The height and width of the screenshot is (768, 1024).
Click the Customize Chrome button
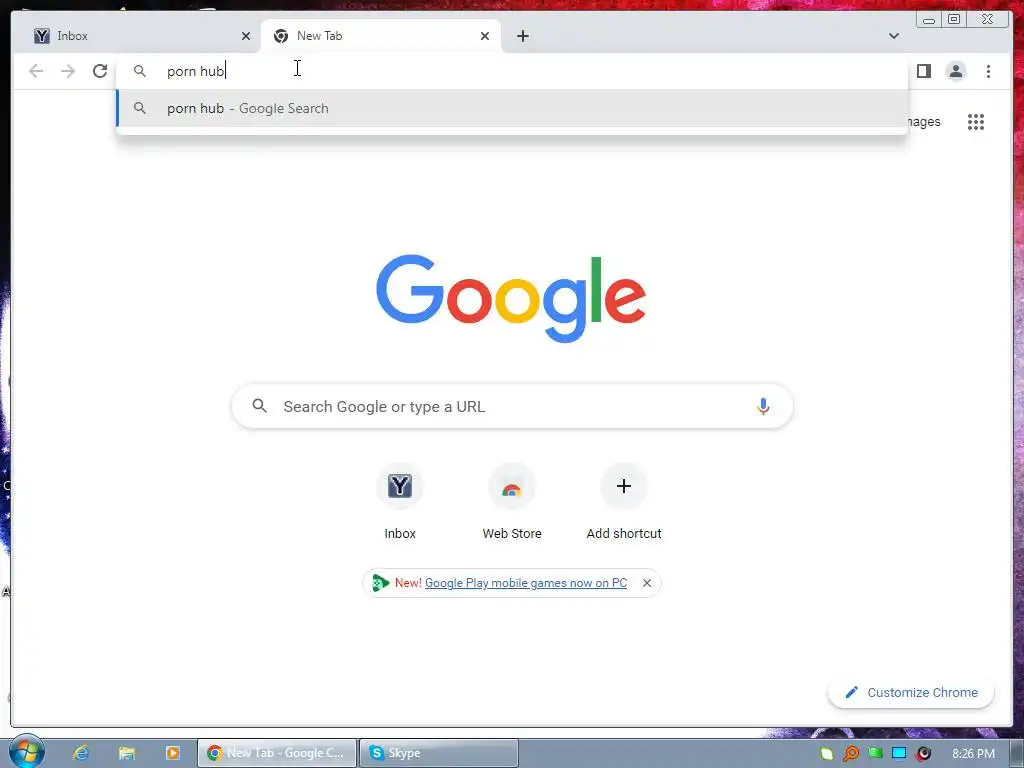click(911, 692)
